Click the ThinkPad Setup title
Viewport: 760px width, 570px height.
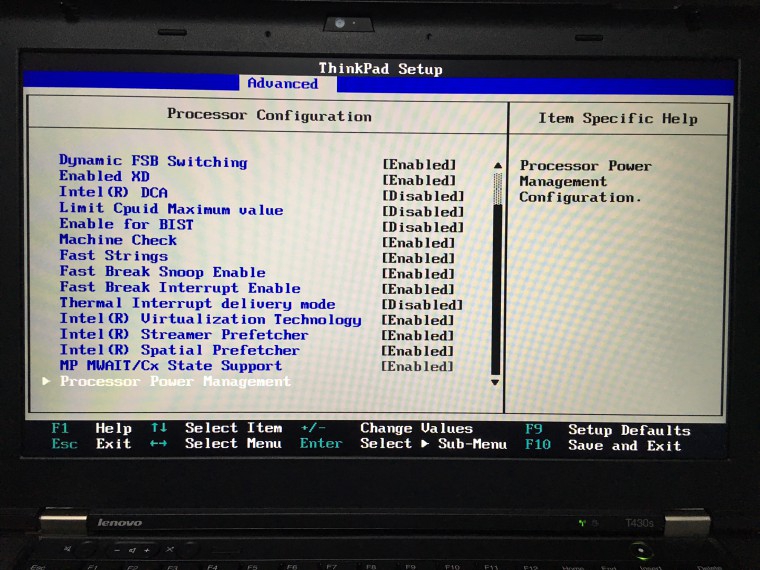(x=380, y=68)
